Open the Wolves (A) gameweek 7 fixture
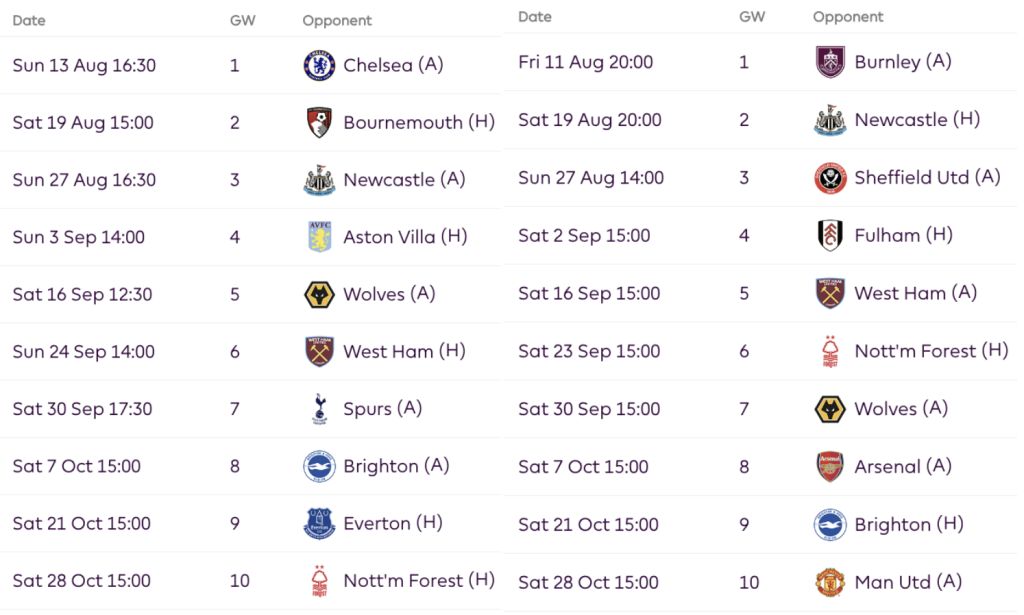Viewport: 1024px width, 615px height. [901, 409]
